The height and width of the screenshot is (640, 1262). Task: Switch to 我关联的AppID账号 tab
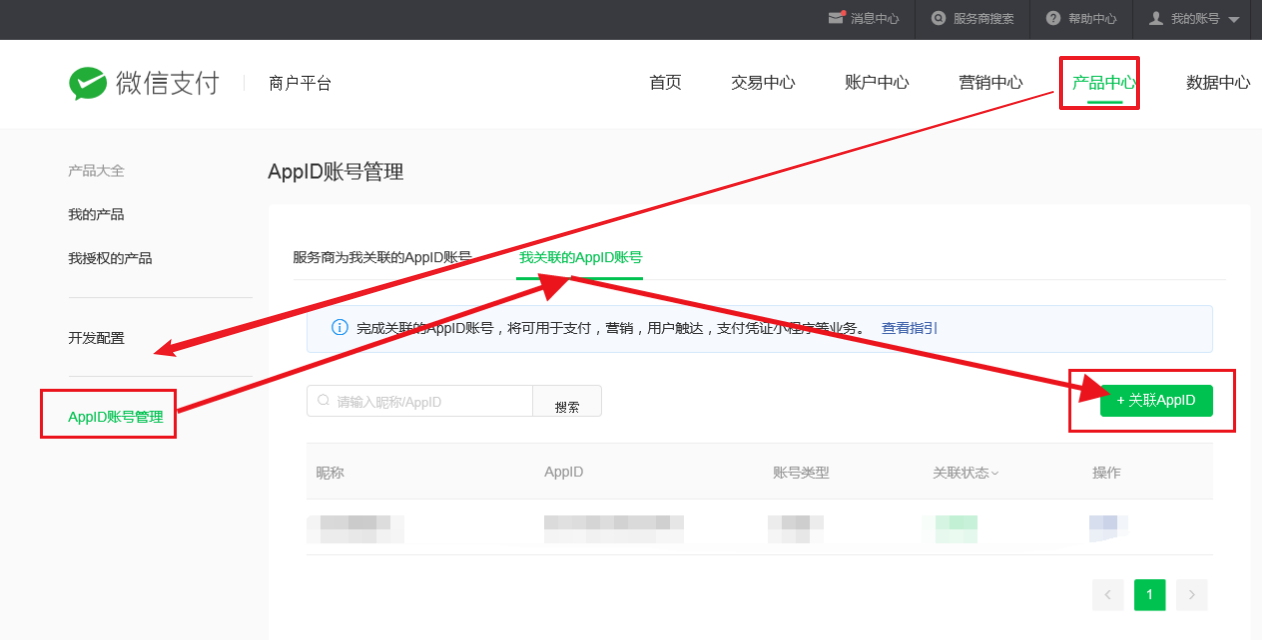coord(580,257)
